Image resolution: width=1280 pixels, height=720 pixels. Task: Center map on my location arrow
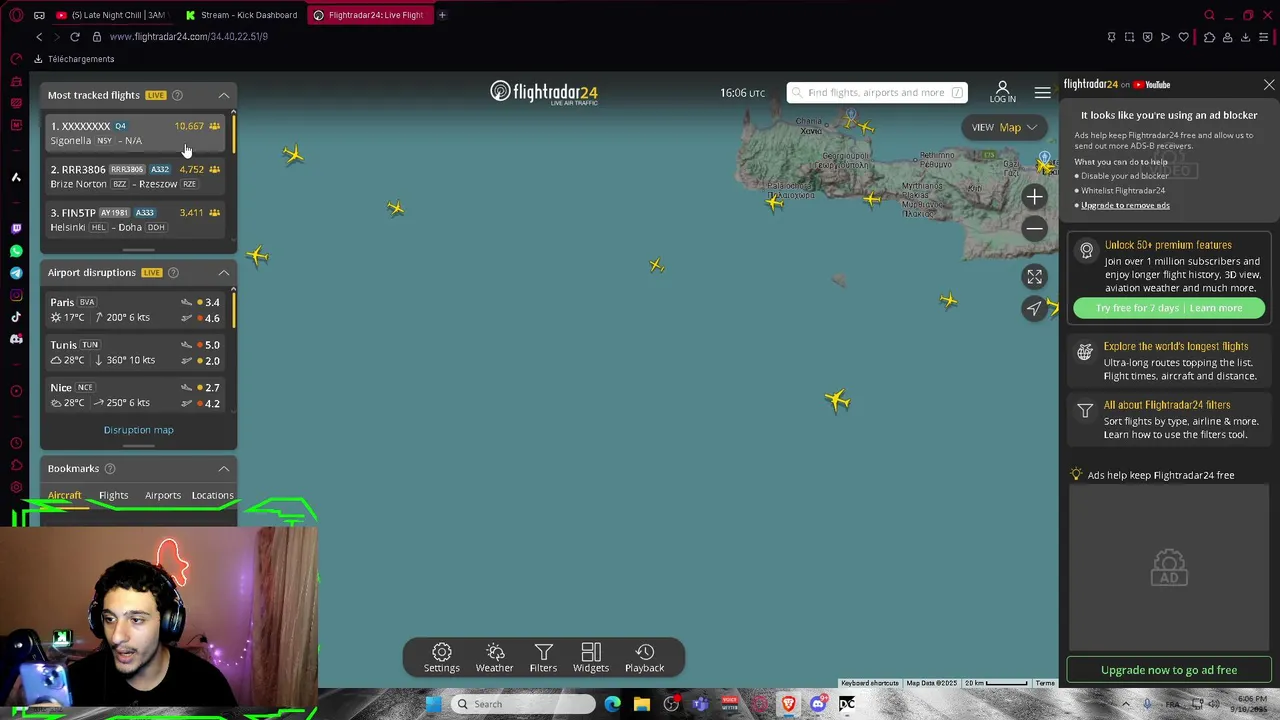point(1034,308)
